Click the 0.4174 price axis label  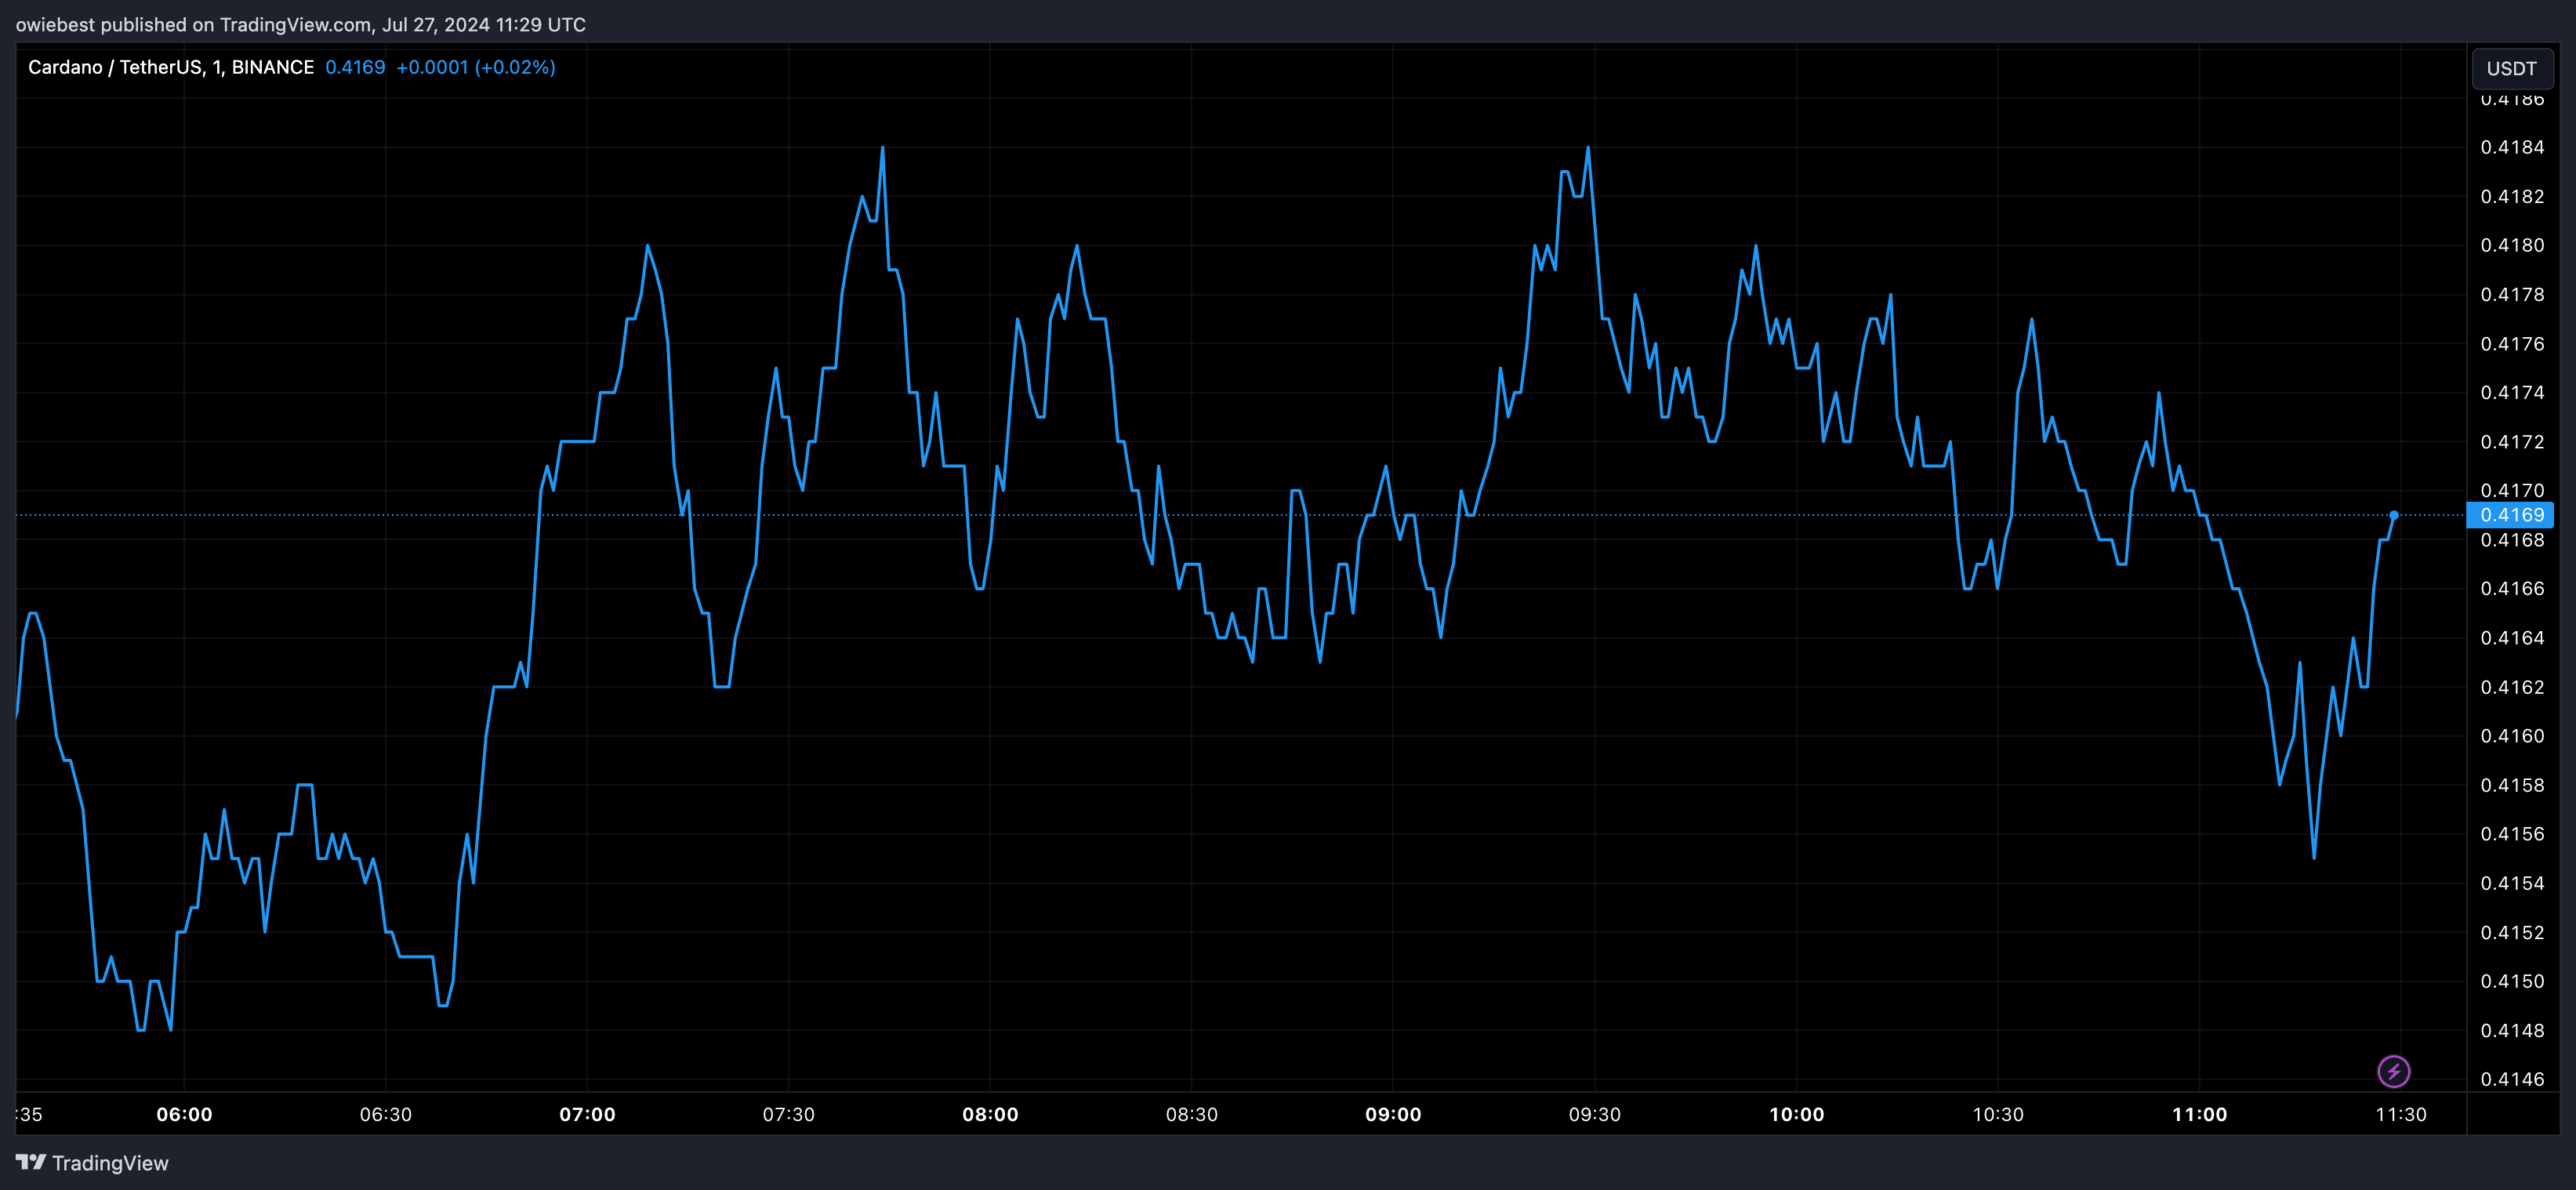click(2512, 392)
